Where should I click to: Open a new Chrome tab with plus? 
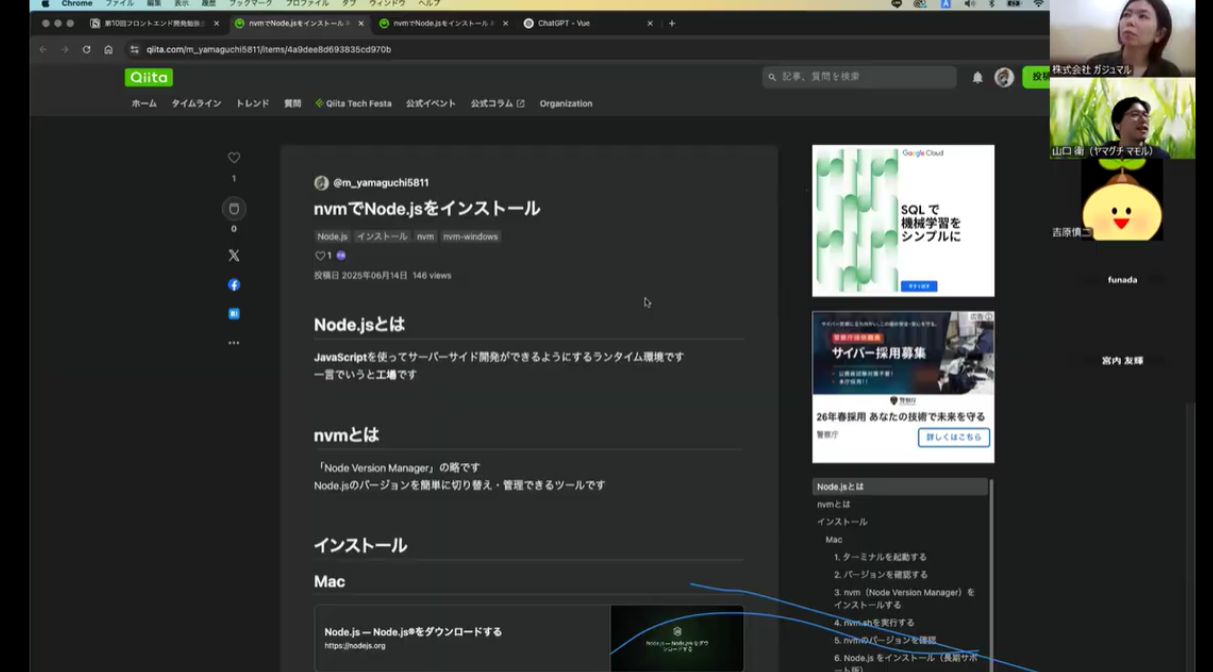(x=672, y=23)
